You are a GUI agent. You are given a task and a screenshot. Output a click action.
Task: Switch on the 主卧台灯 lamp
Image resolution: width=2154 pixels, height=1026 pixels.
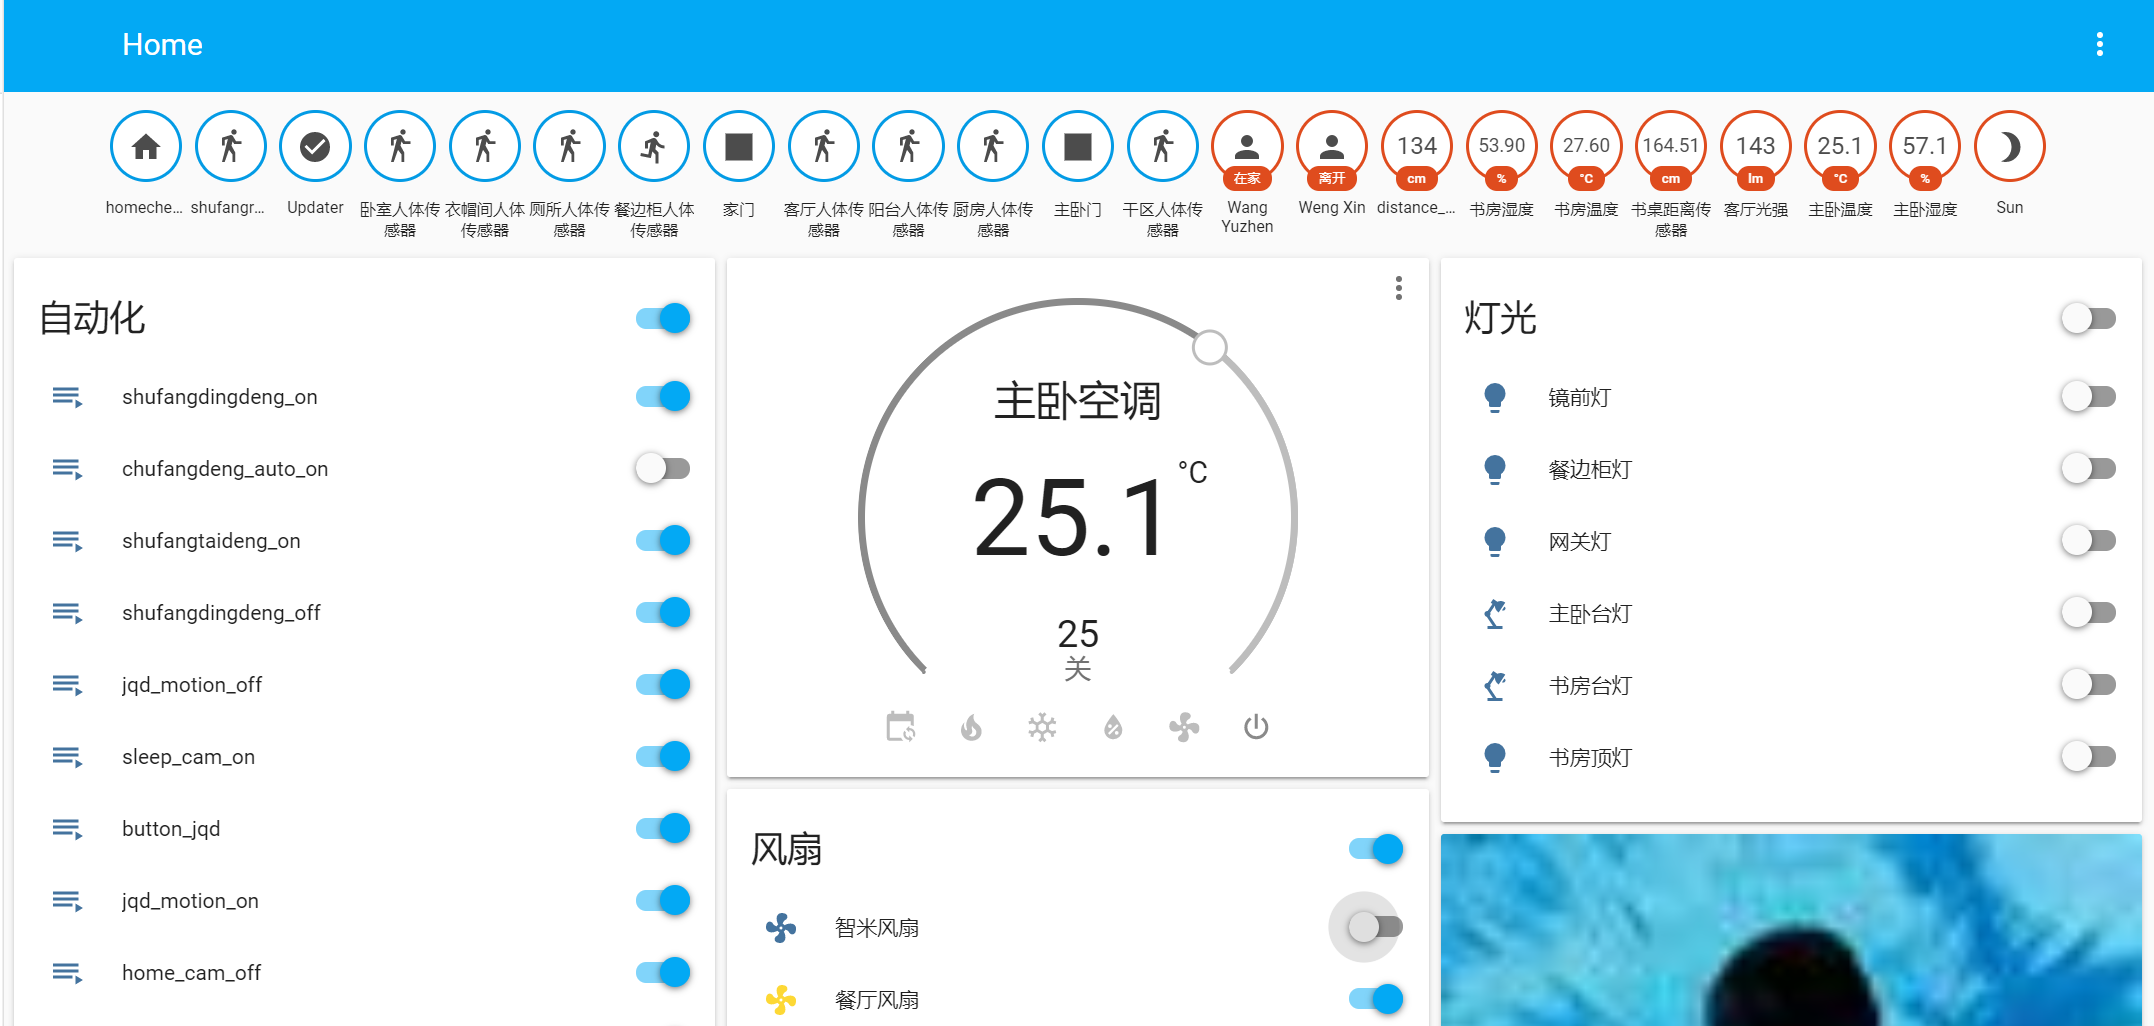[2089, 612]
